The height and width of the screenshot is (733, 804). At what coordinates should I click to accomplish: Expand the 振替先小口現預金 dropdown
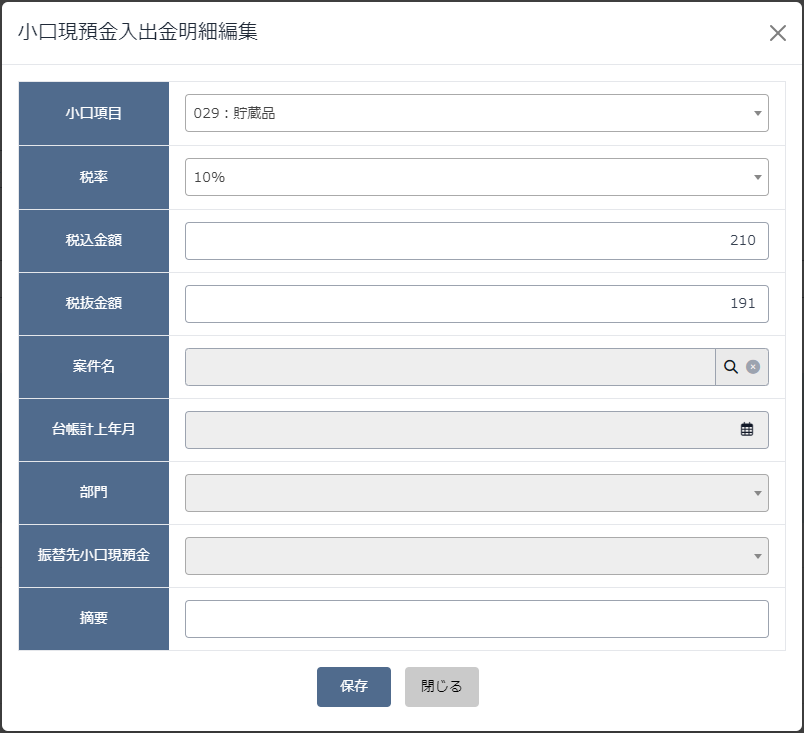click(x=477, y=556)
